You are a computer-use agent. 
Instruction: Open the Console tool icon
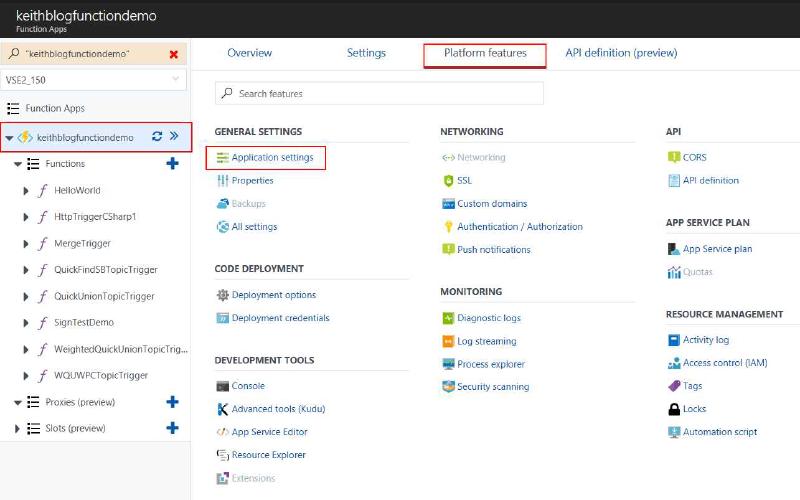(223, 386)
